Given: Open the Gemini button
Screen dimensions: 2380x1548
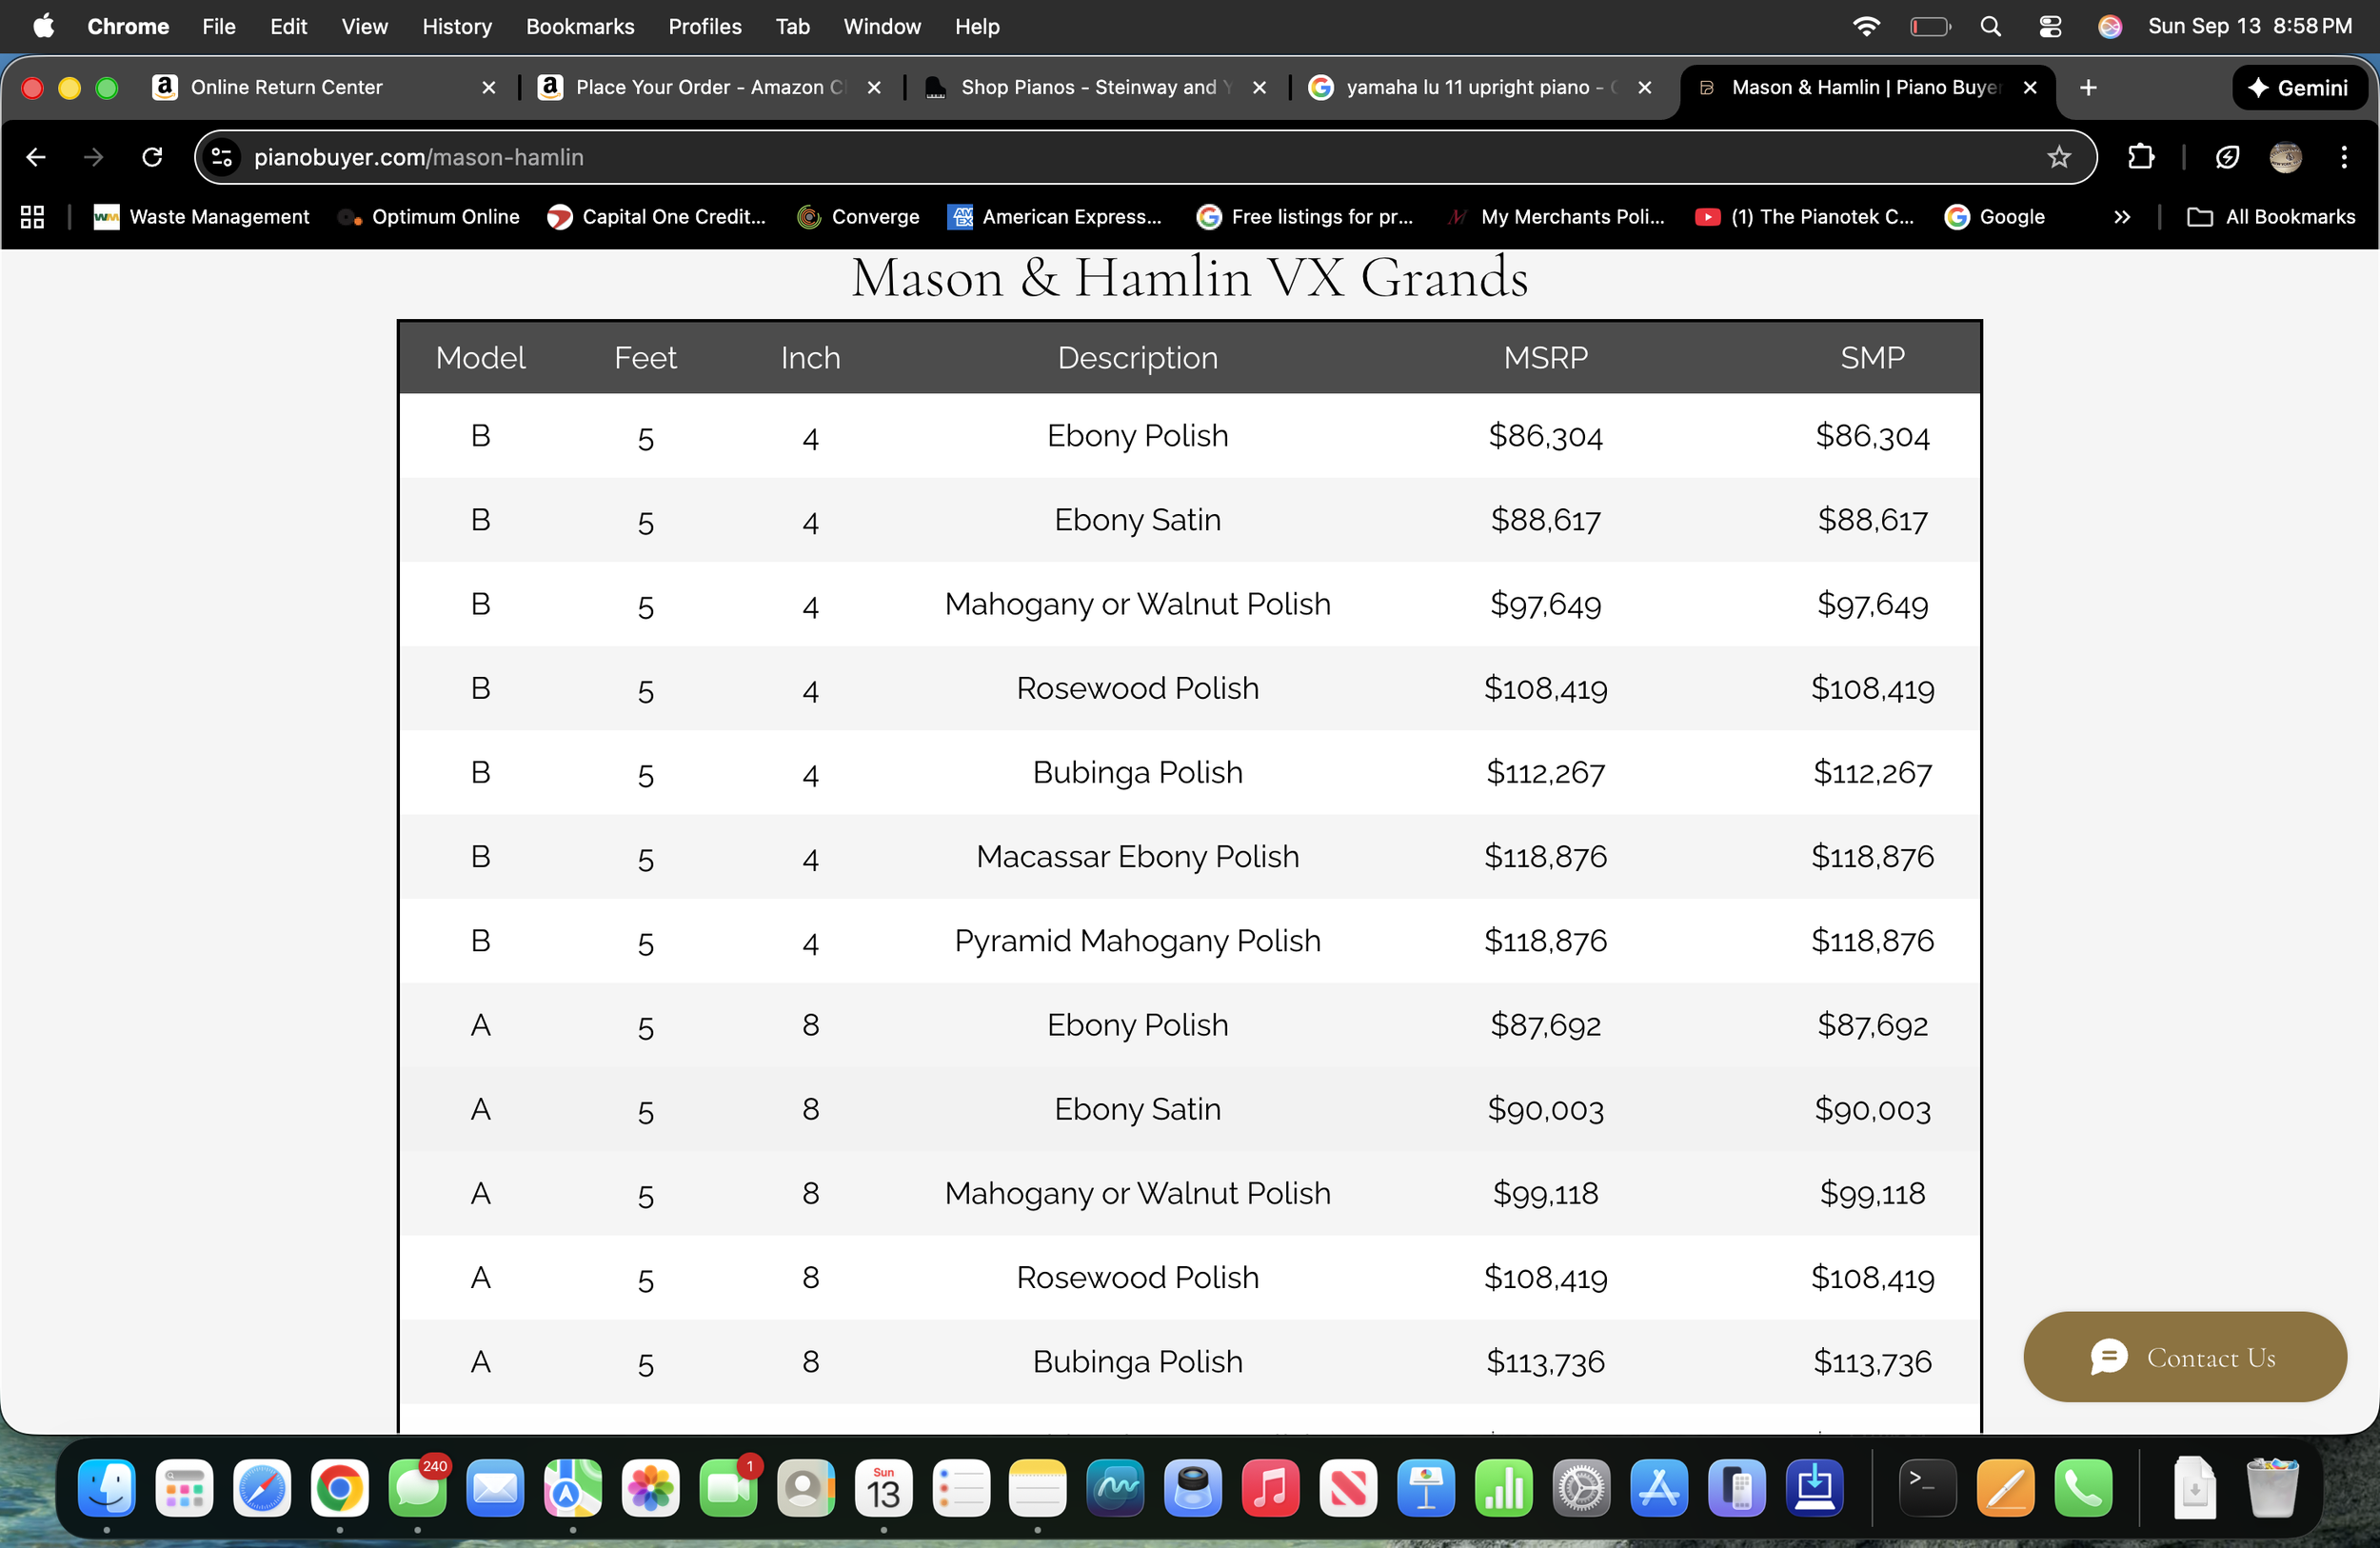Looking at the screenshot, I should pos(2299,88).
